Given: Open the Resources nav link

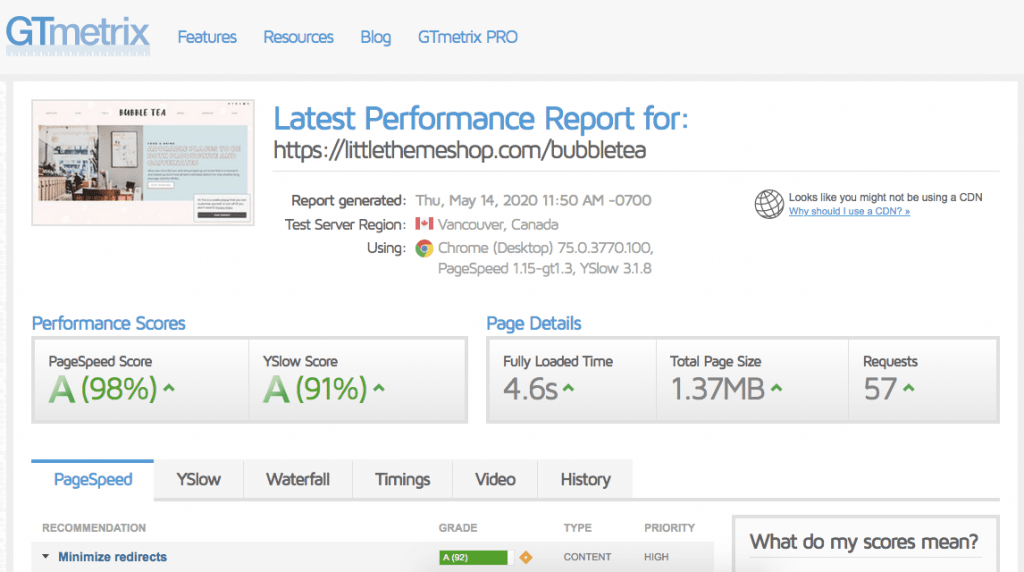Looking at the screenshot, I should pos(298,37).
